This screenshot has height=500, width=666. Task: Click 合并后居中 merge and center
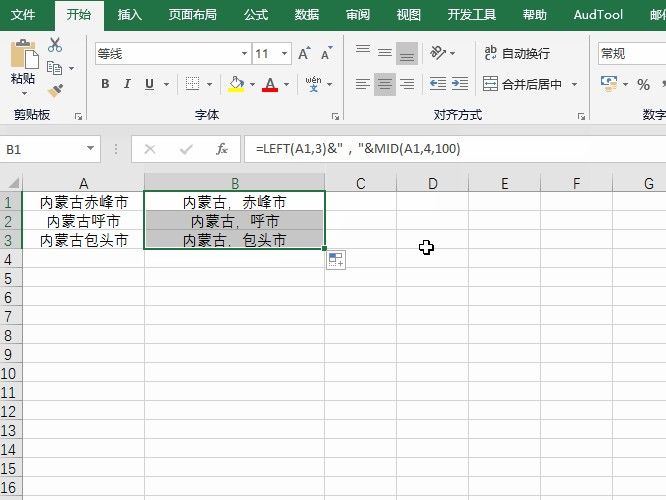[522, 84]
